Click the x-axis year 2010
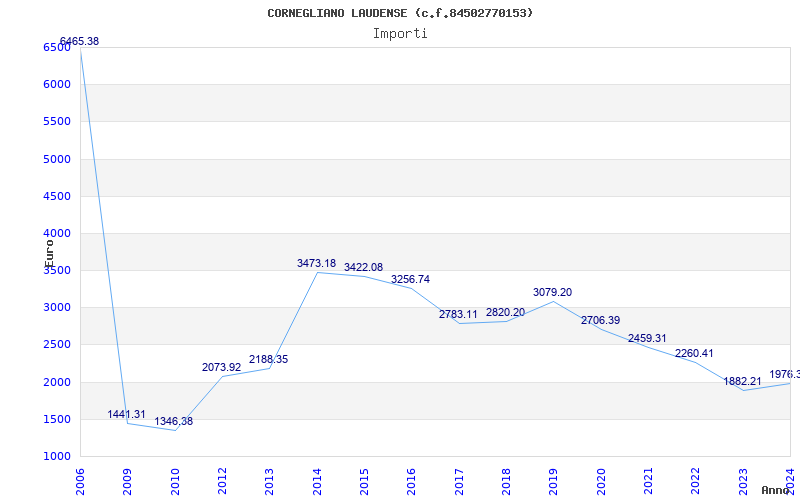The image size is (800, 500). 175,482
